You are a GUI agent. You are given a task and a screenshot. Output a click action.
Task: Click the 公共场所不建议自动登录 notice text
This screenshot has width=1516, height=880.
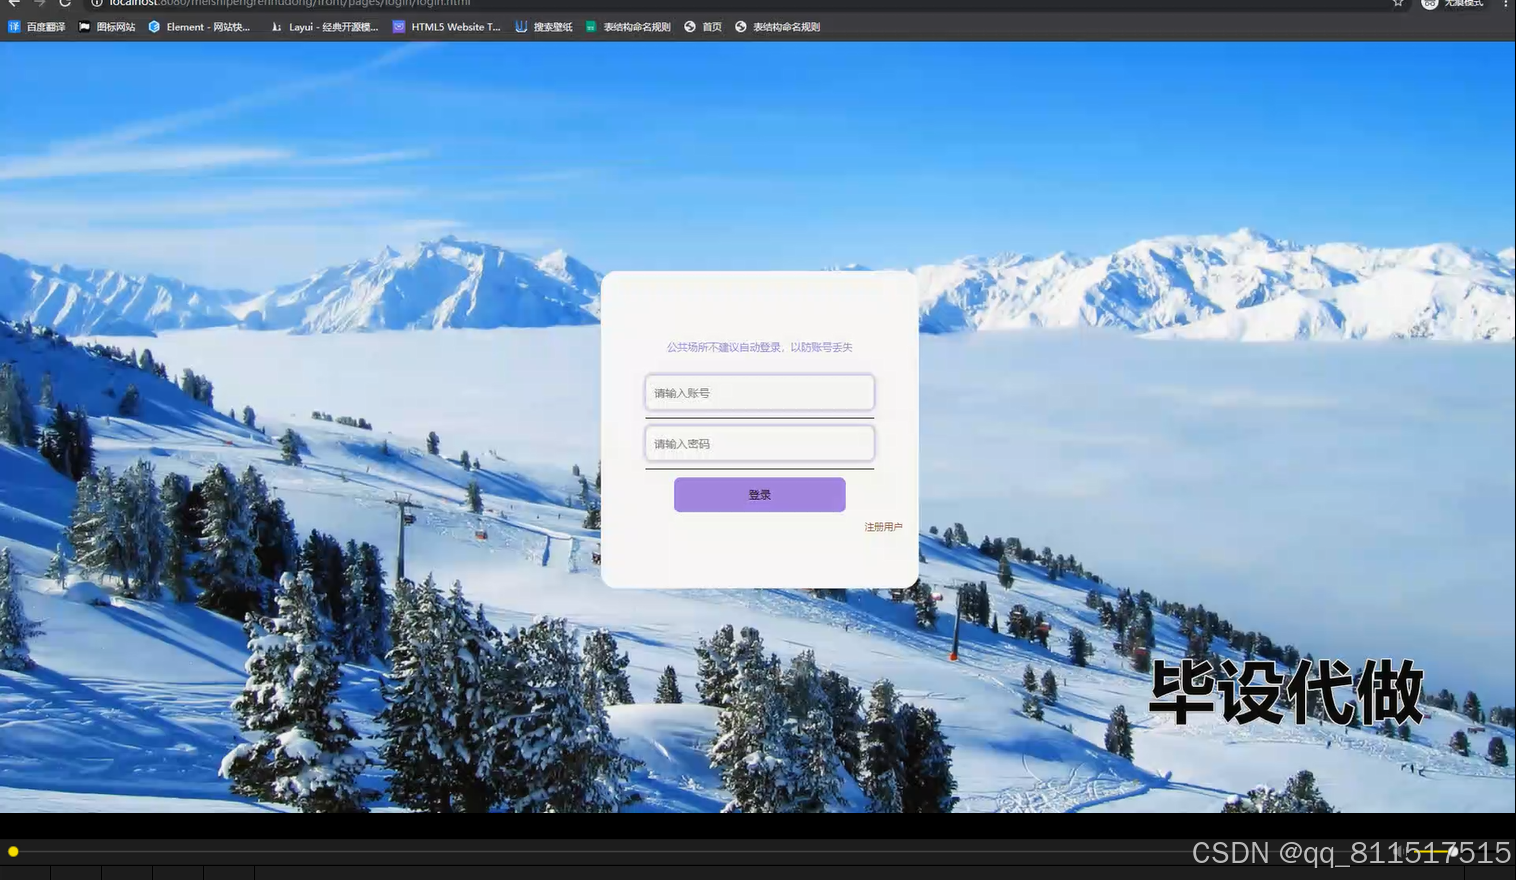click(x=760, y=348)
